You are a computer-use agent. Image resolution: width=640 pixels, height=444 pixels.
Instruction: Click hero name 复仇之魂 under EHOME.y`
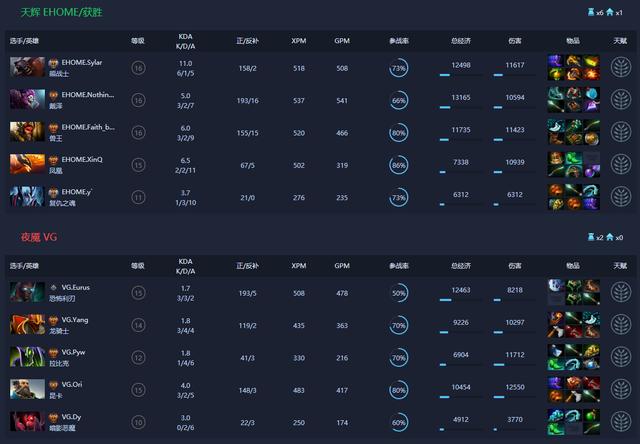click(x=62, y=203)
